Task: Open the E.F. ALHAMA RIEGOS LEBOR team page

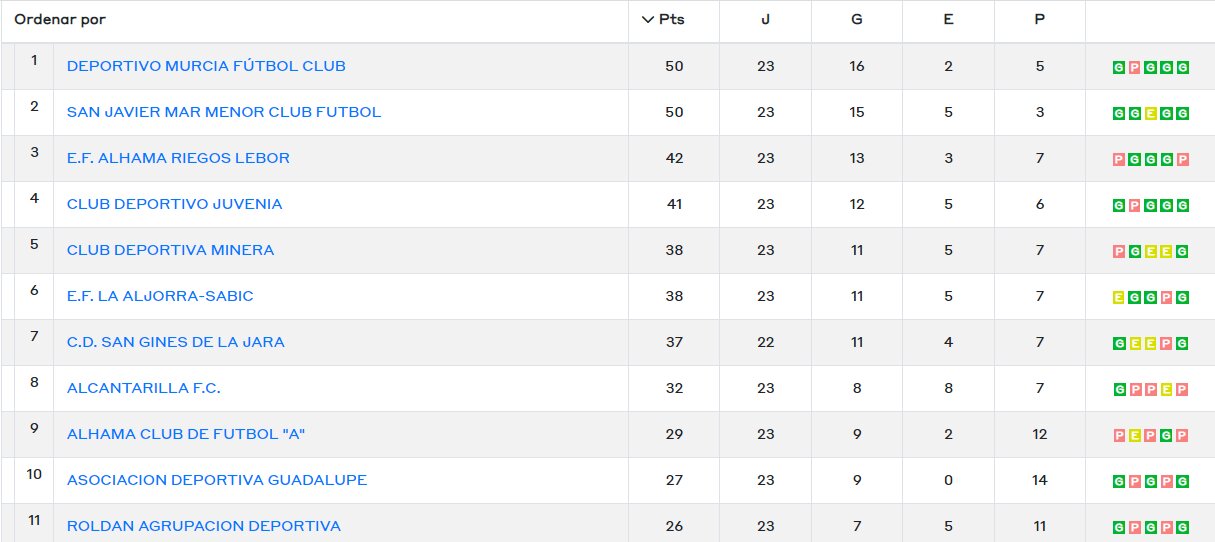Action: [x=178, y=158]
